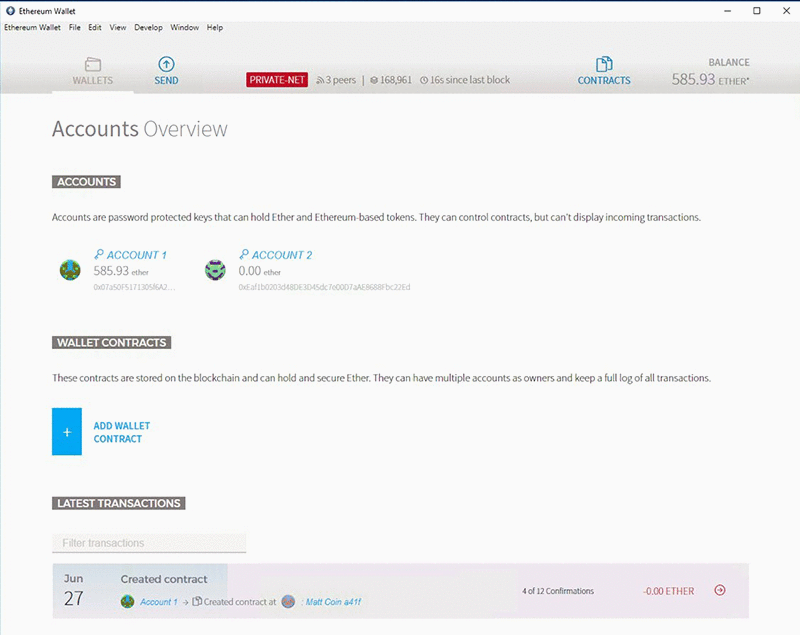800x635 pixels.
Task: Click the LATEST TRANSACTIONS section heading
Action: pyautogui.click(x=118, y=503)
